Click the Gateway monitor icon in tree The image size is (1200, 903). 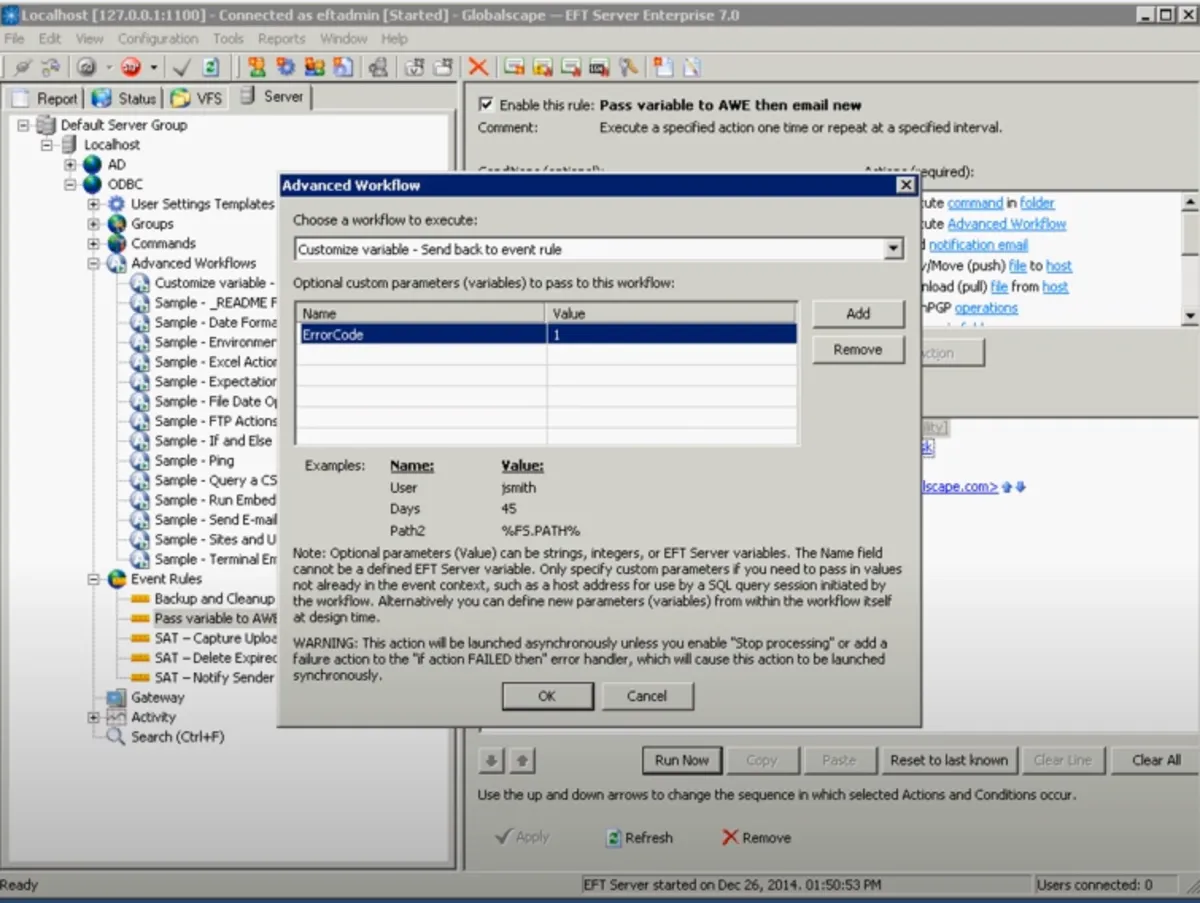pyautogui.click(x=117, y=697)
